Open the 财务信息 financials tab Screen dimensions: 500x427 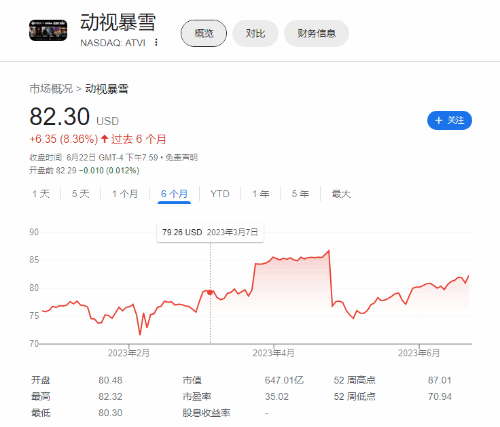[316, 33]
